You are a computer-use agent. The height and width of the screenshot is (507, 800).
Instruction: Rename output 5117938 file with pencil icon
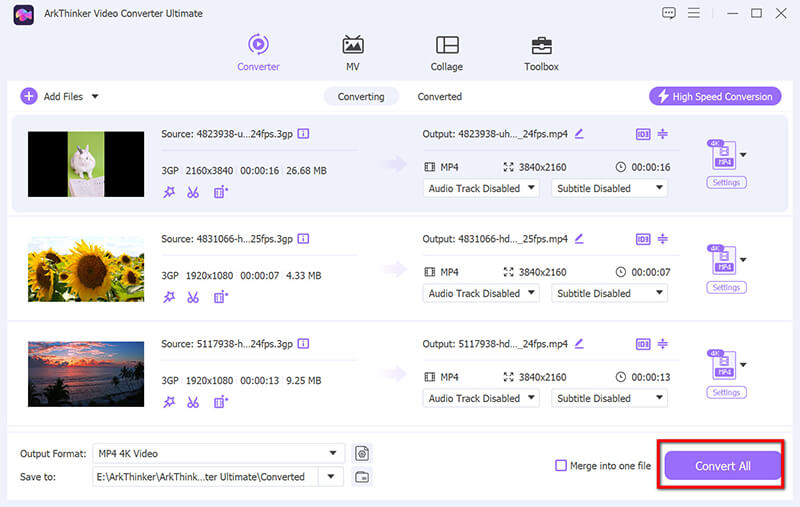[579, 344]
